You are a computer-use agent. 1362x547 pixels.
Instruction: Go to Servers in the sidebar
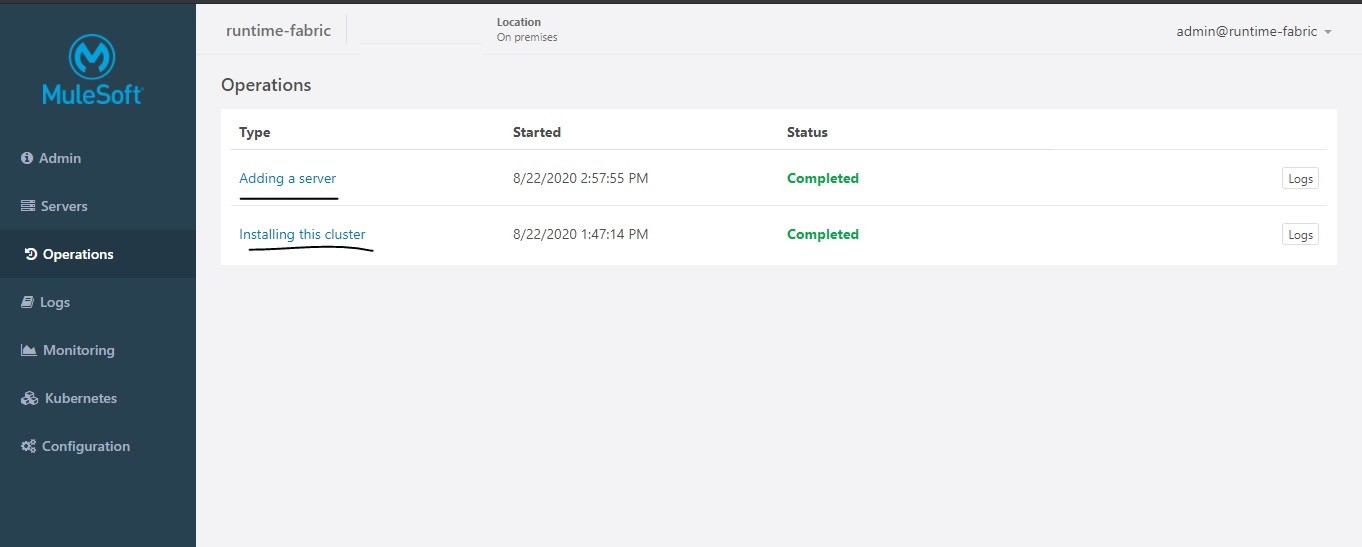click(64, 206)
